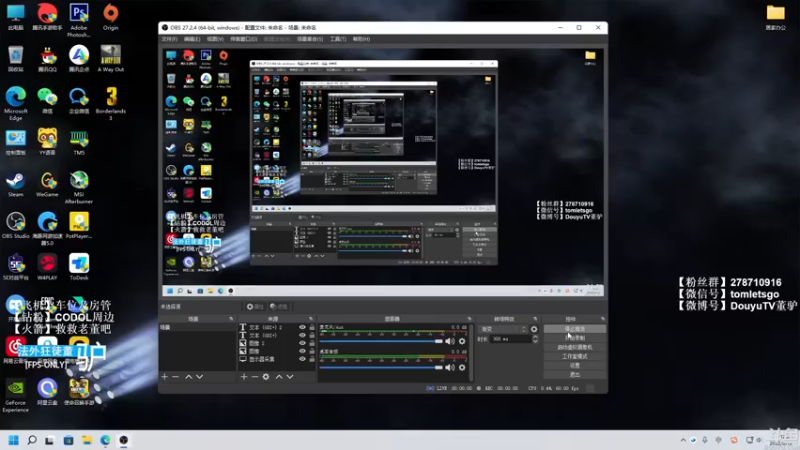Click the 开始录制 button
This screenshot has width=800, height=450.
574,338
